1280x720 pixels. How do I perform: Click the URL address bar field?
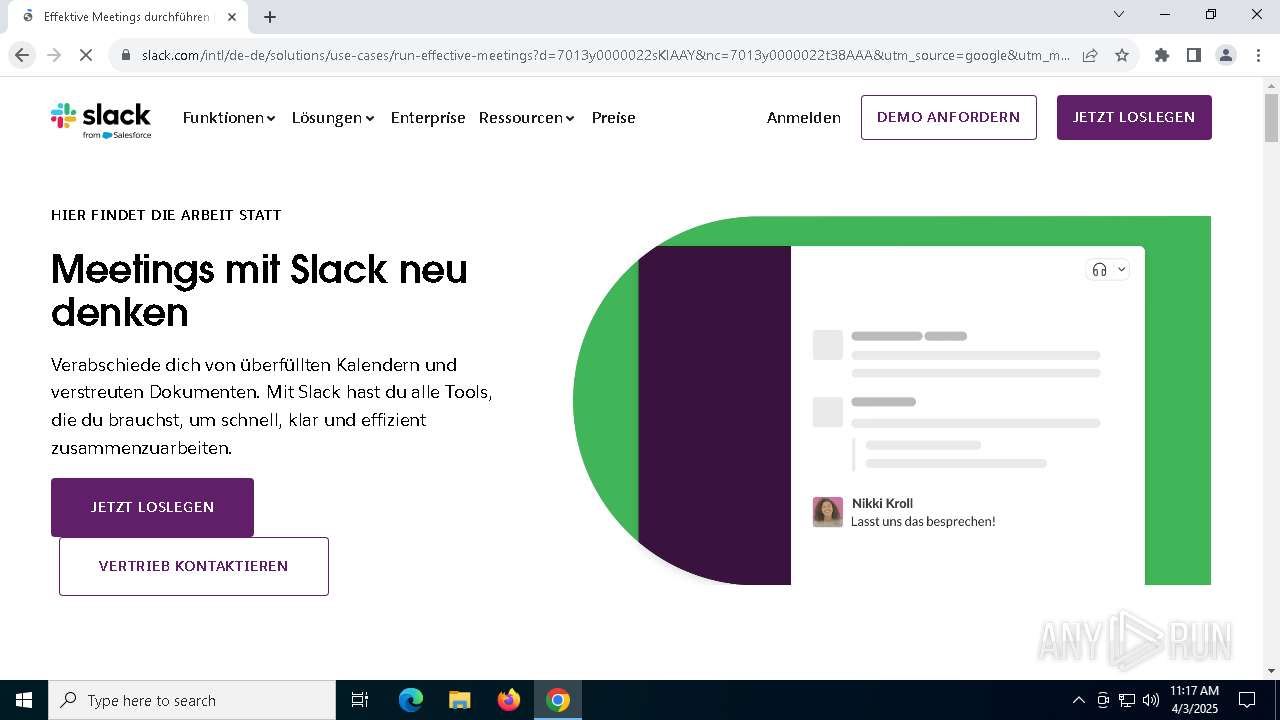coord(605,55)
